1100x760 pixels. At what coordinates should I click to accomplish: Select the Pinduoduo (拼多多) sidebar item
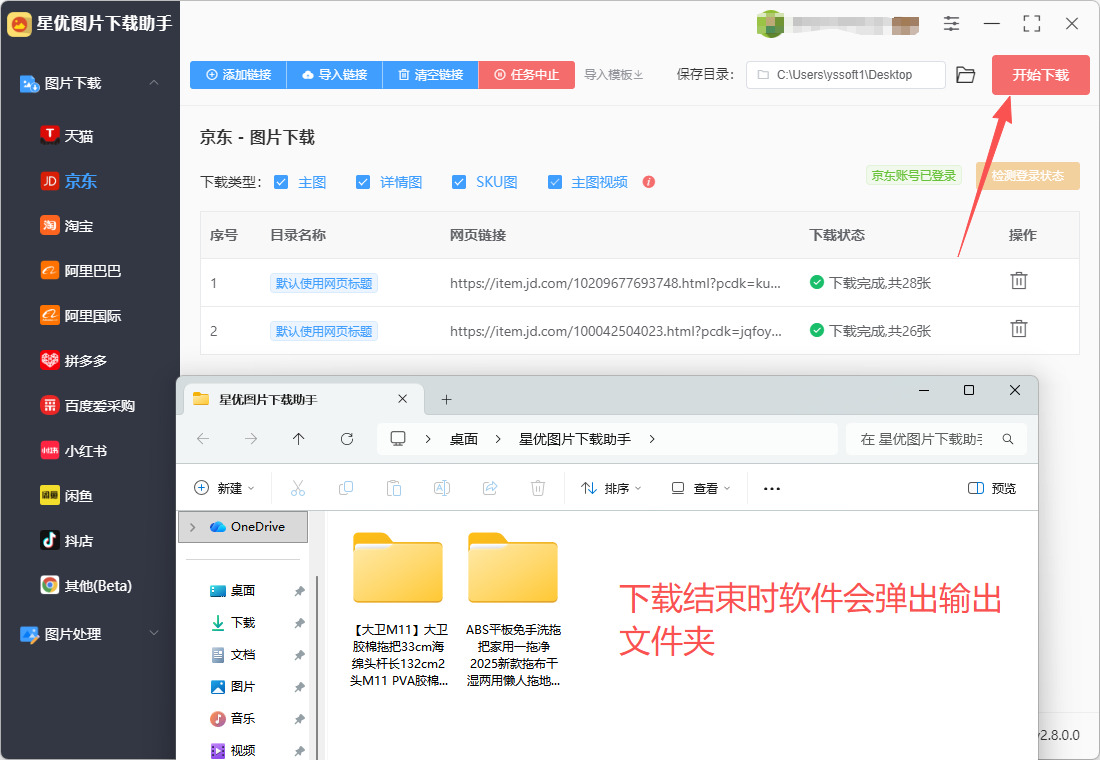click(74, 361)
